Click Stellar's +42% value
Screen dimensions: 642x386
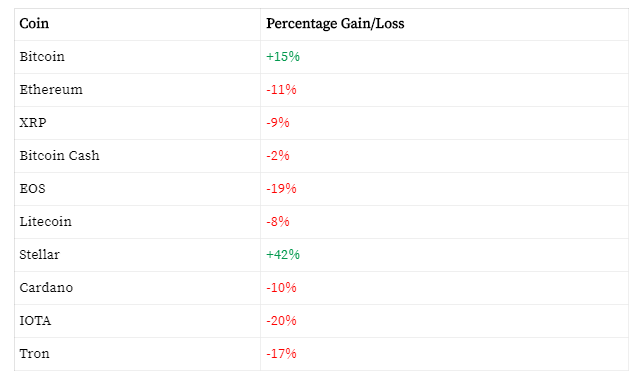click(283, 255)
